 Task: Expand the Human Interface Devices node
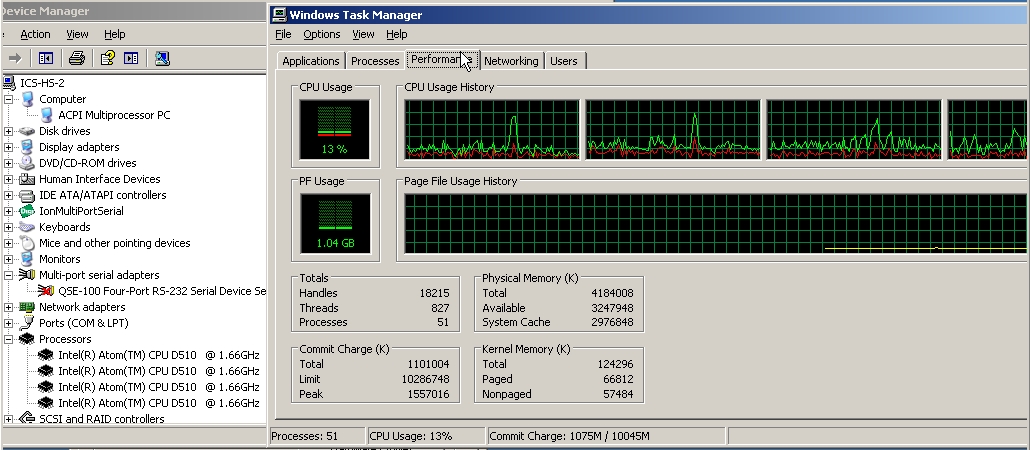pos(8,179)
